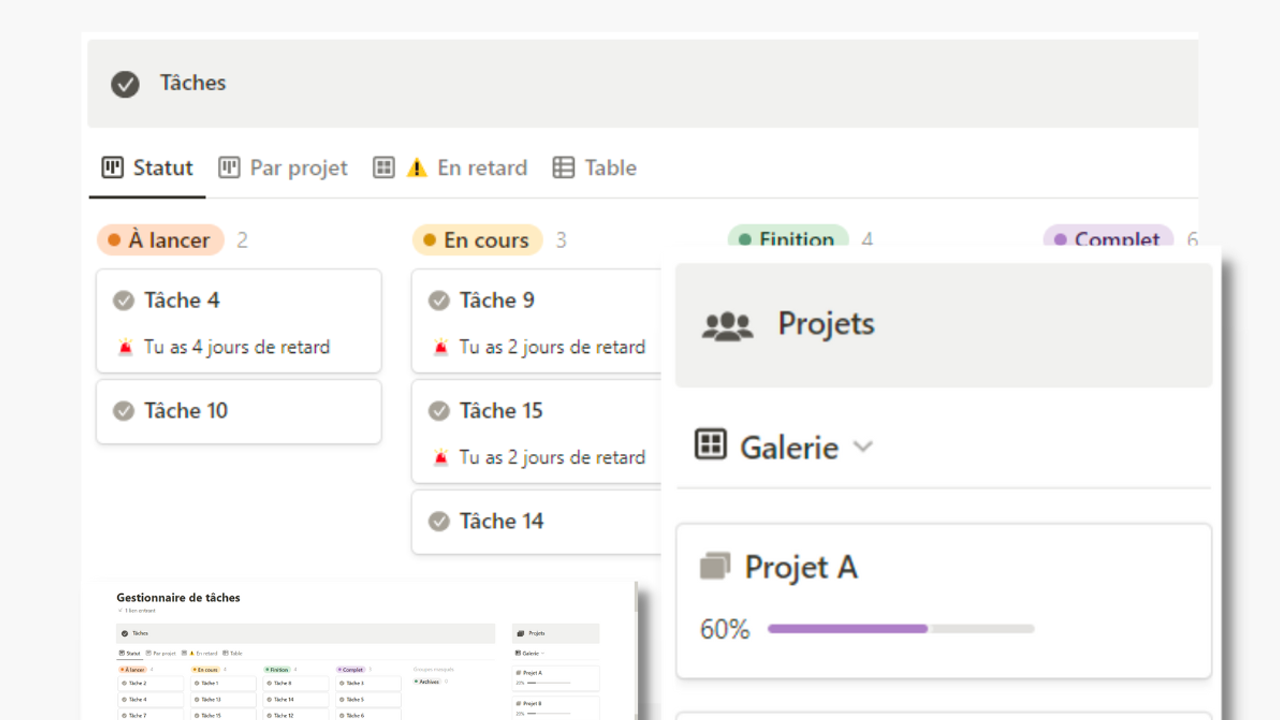Select the En retard tab
The image size is (1280, 720).
[x=450, y=168]
